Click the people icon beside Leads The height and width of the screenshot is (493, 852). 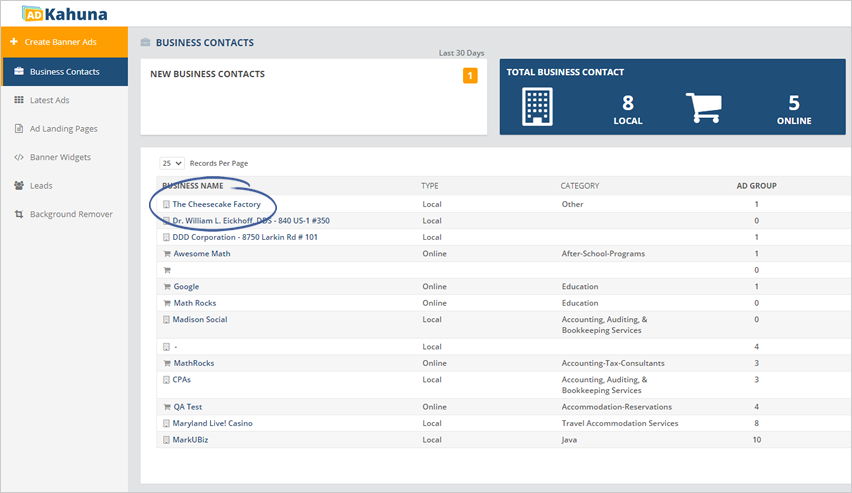point(19,186)
